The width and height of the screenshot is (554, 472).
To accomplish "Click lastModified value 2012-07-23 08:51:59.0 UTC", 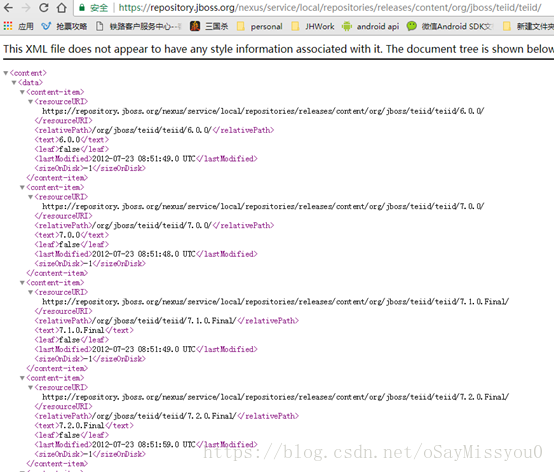I will tap(144, 445).
